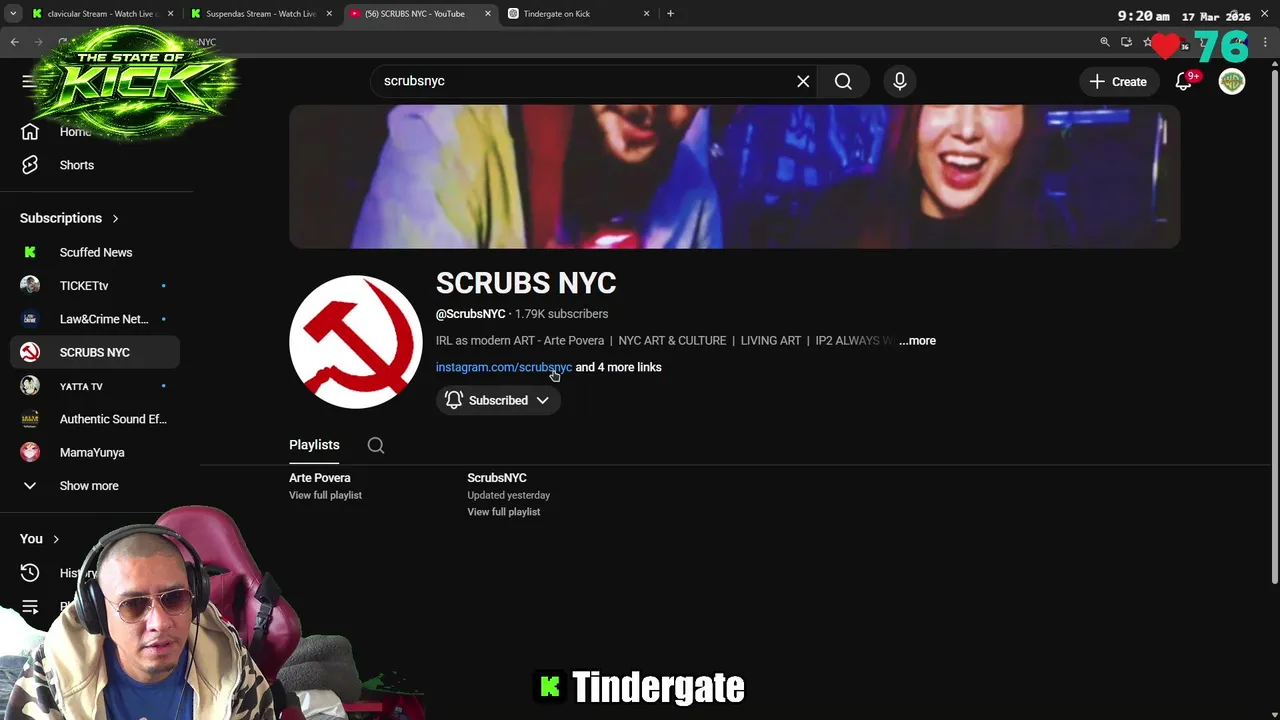Open the MamaYunya subscription channel
The image size is (1280, 720).
(95, 452)
